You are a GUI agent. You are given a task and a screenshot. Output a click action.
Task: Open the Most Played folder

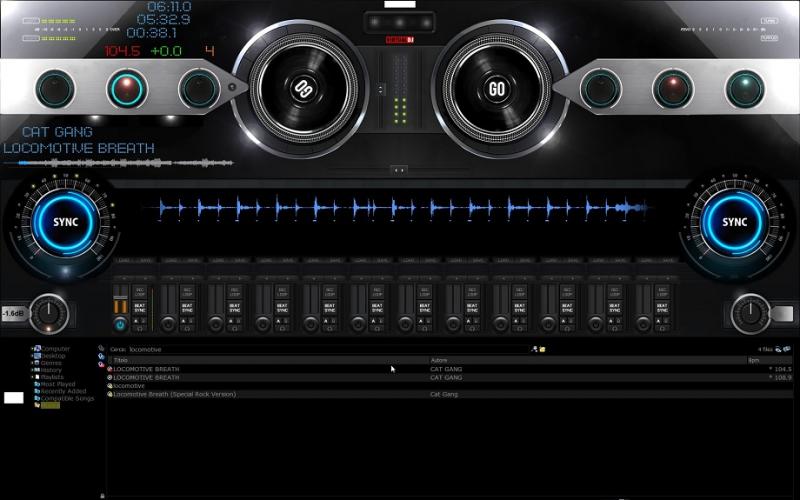tap(57, 384)
